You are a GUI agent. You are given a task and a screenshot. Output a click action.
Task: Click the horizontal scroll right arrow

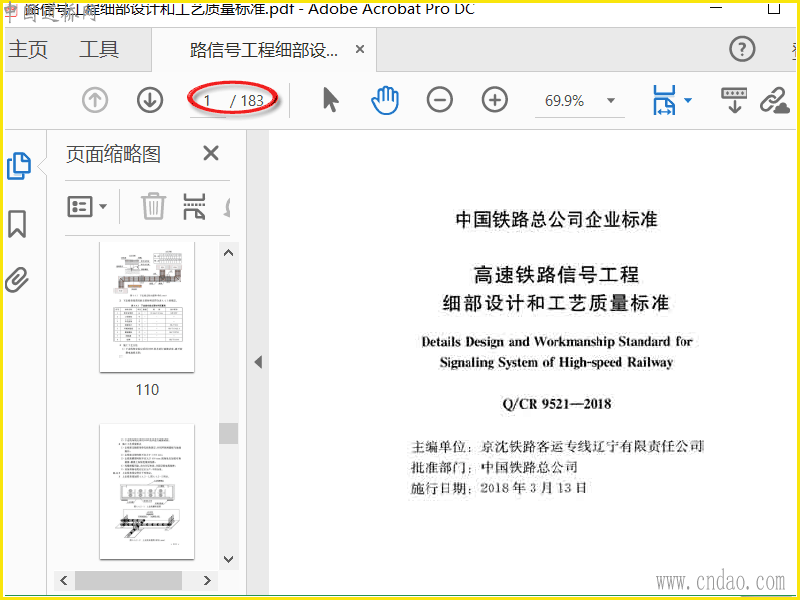coord(207,580)
